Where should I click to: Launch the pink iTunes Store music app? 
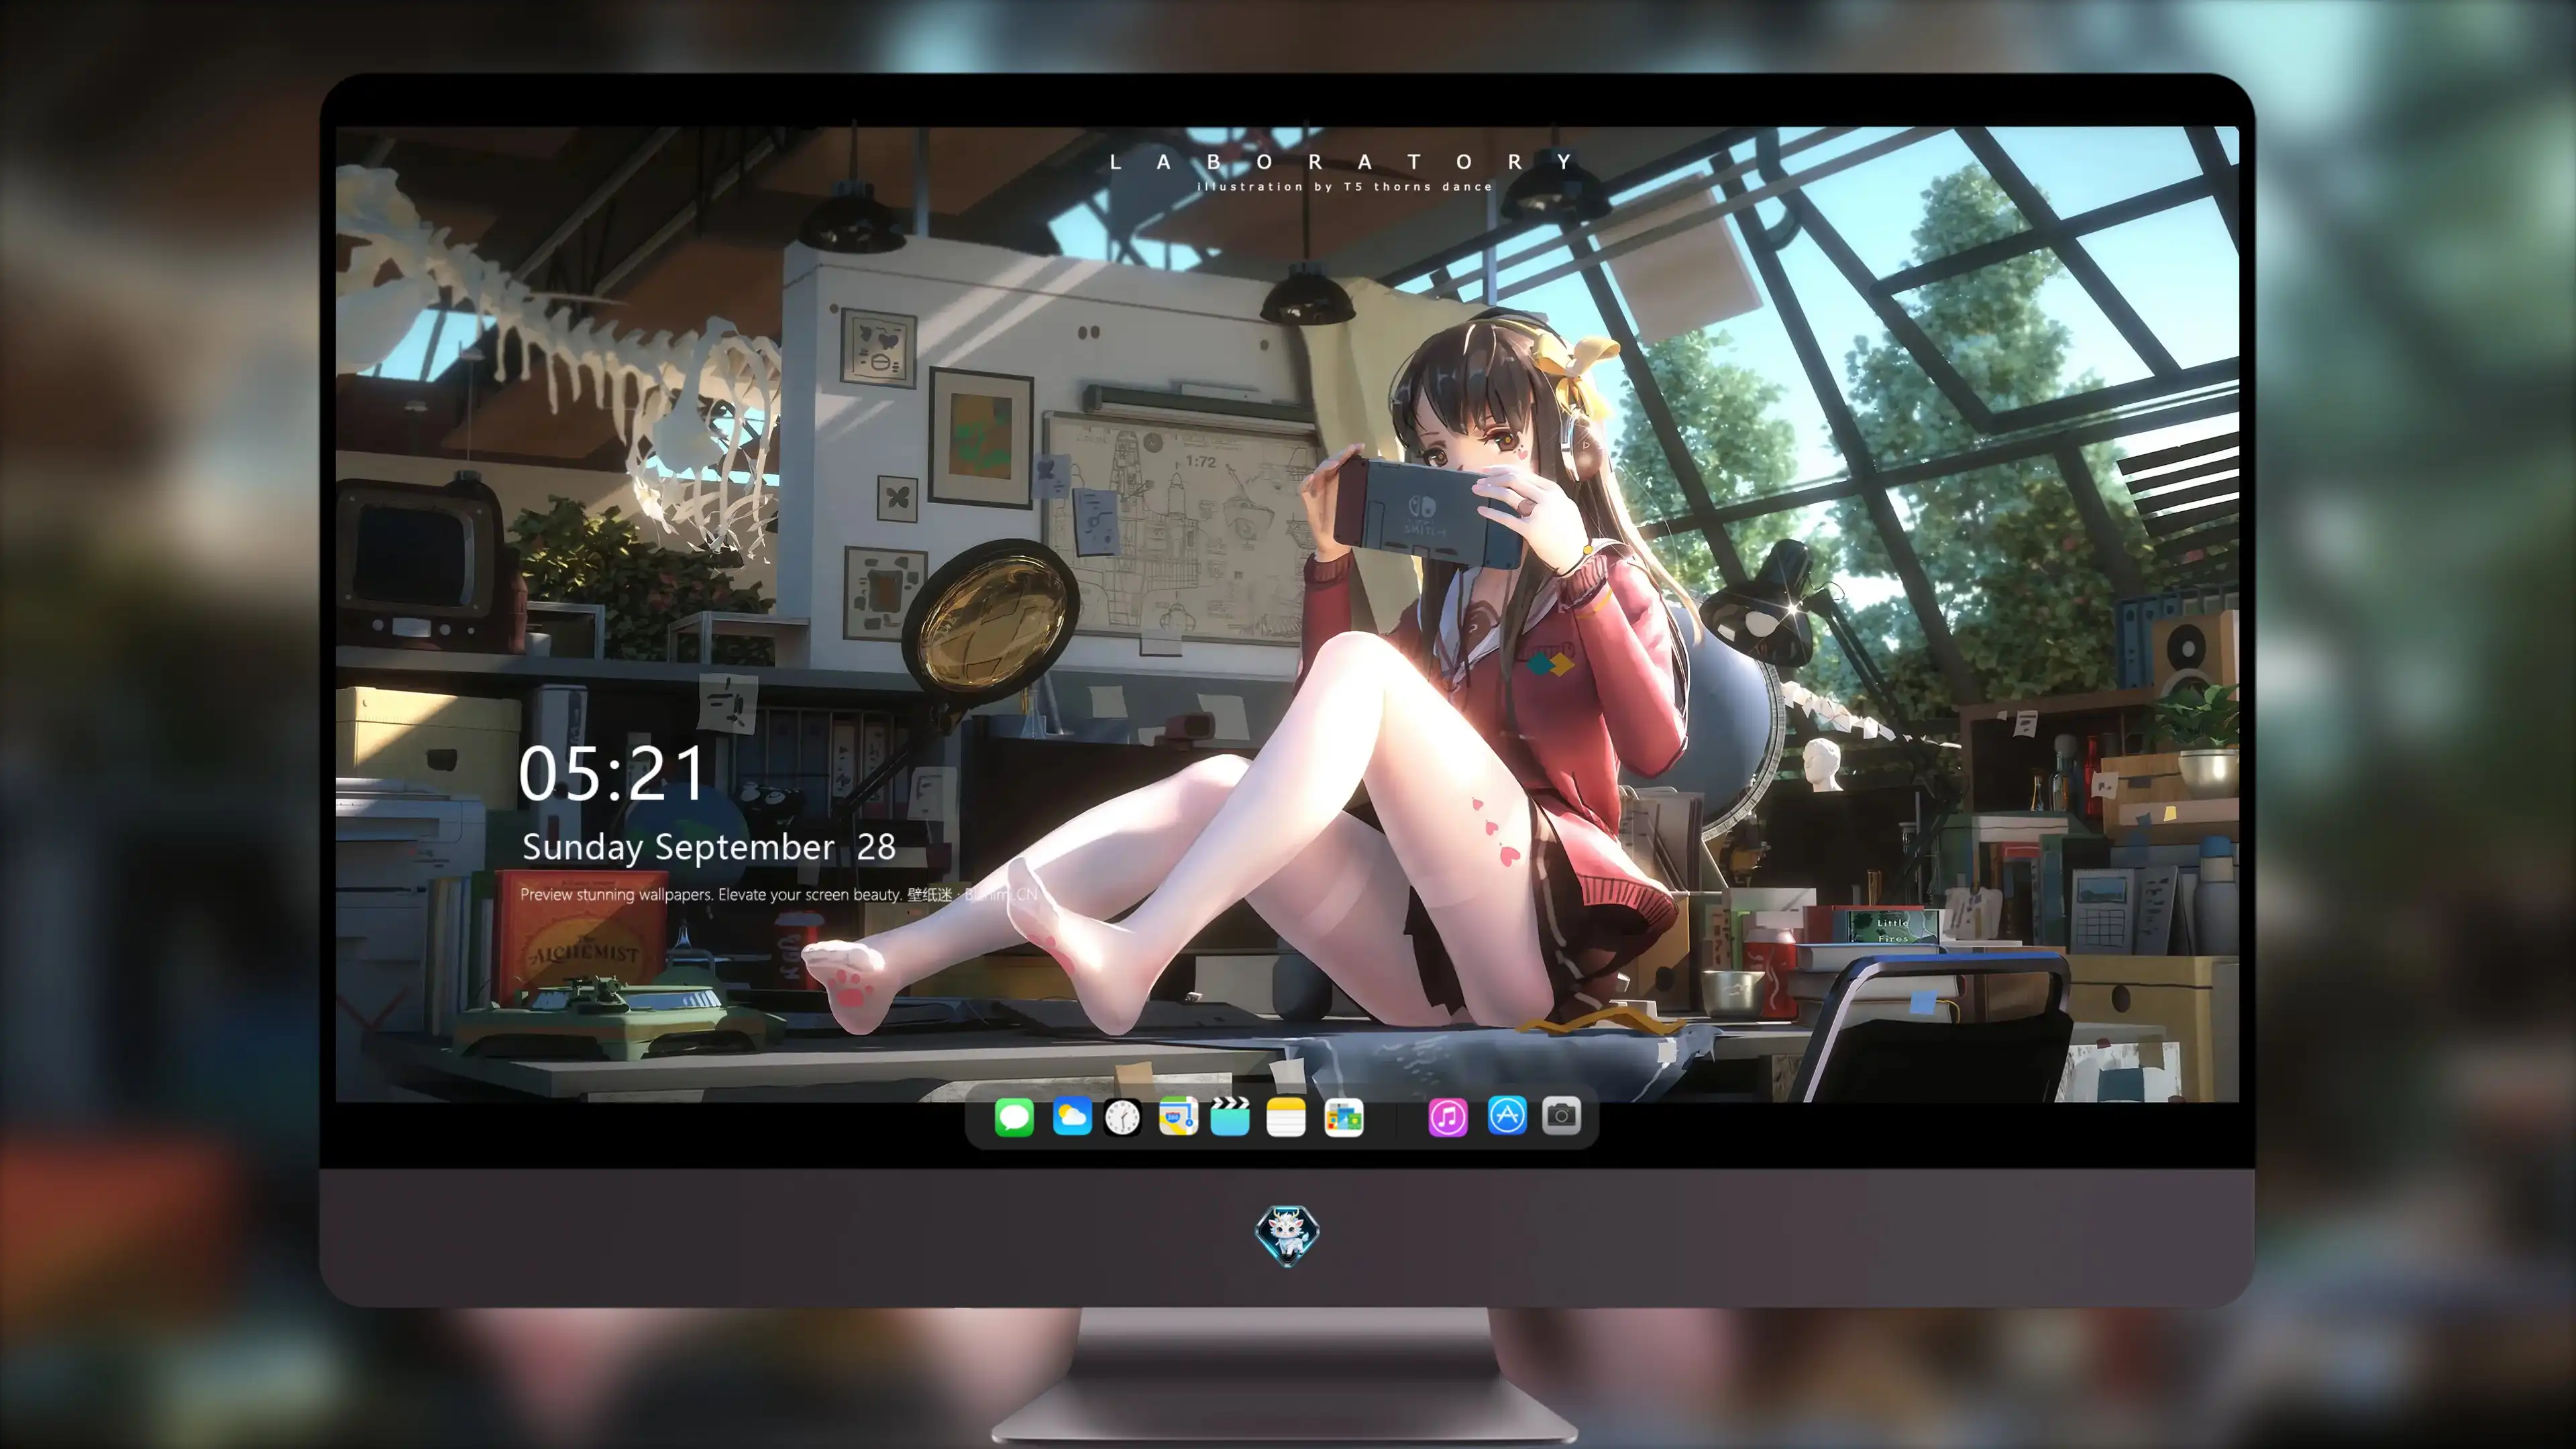click(x=1448, y=1117)
